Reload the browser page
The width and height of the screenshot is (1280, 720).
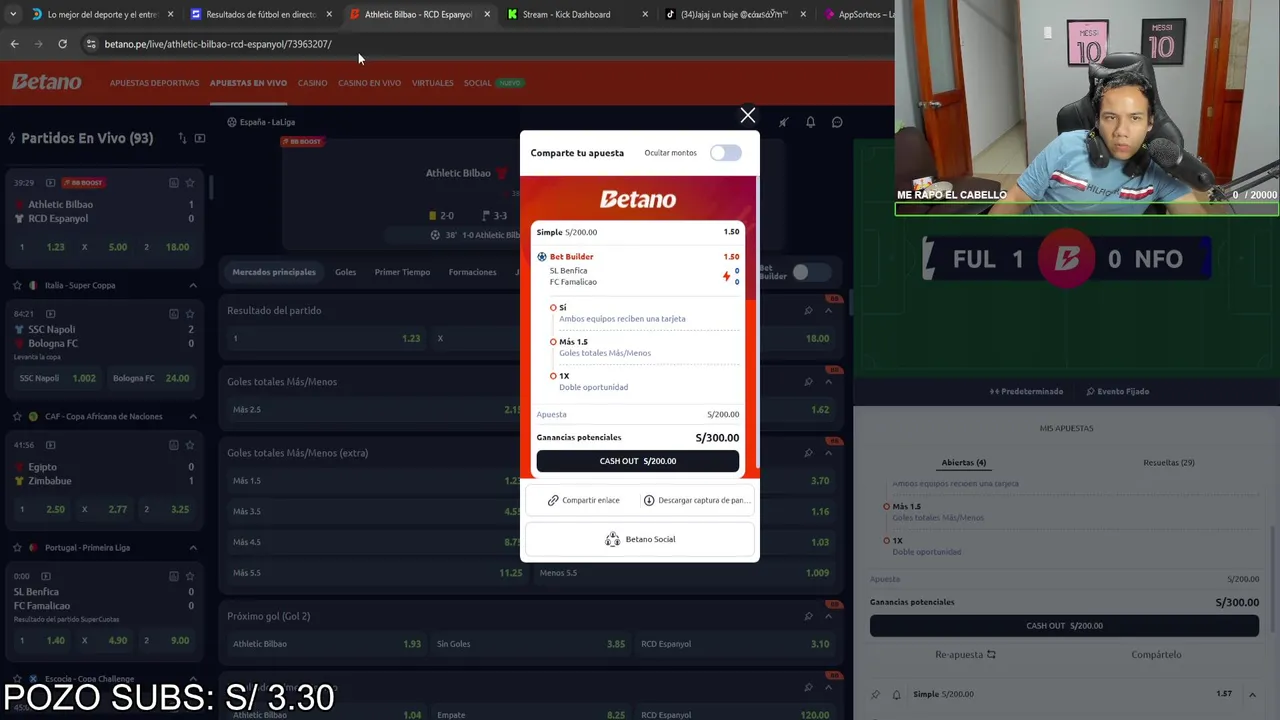pos(62,44)
